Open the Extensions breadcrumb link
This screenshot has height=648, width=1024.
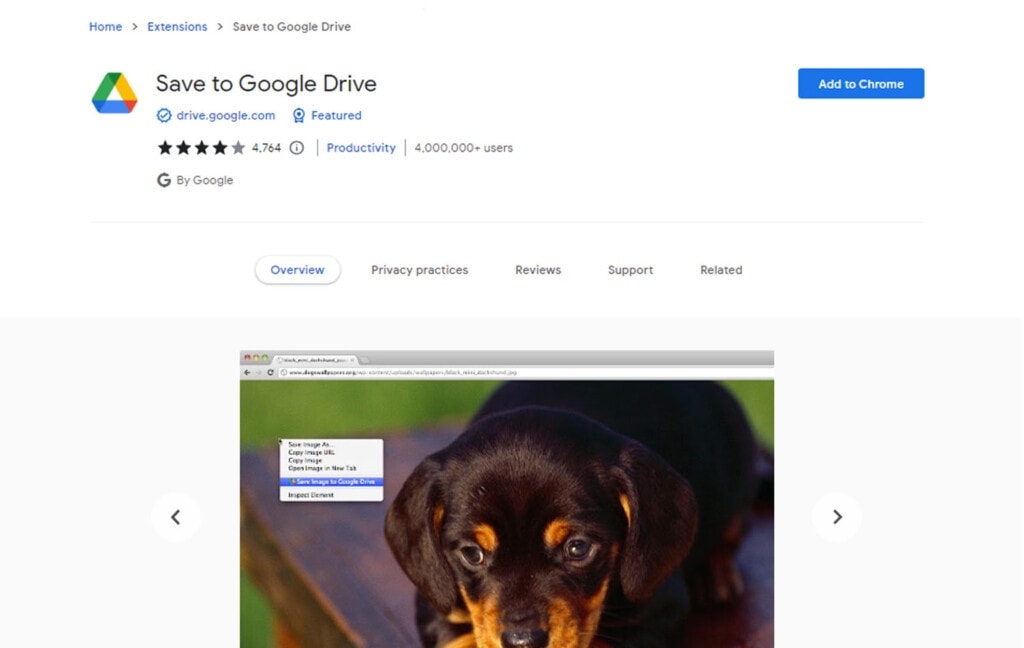(177, 27)
